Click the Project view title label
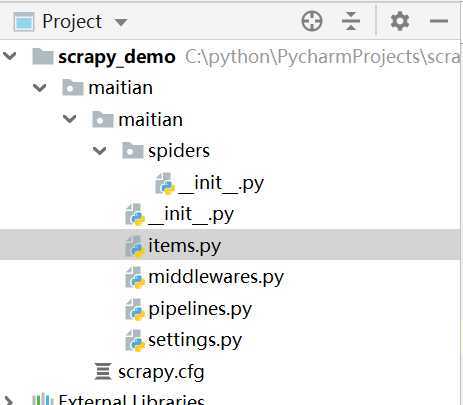The width and height of the screenshot is (463, 405). pos(72,22)
